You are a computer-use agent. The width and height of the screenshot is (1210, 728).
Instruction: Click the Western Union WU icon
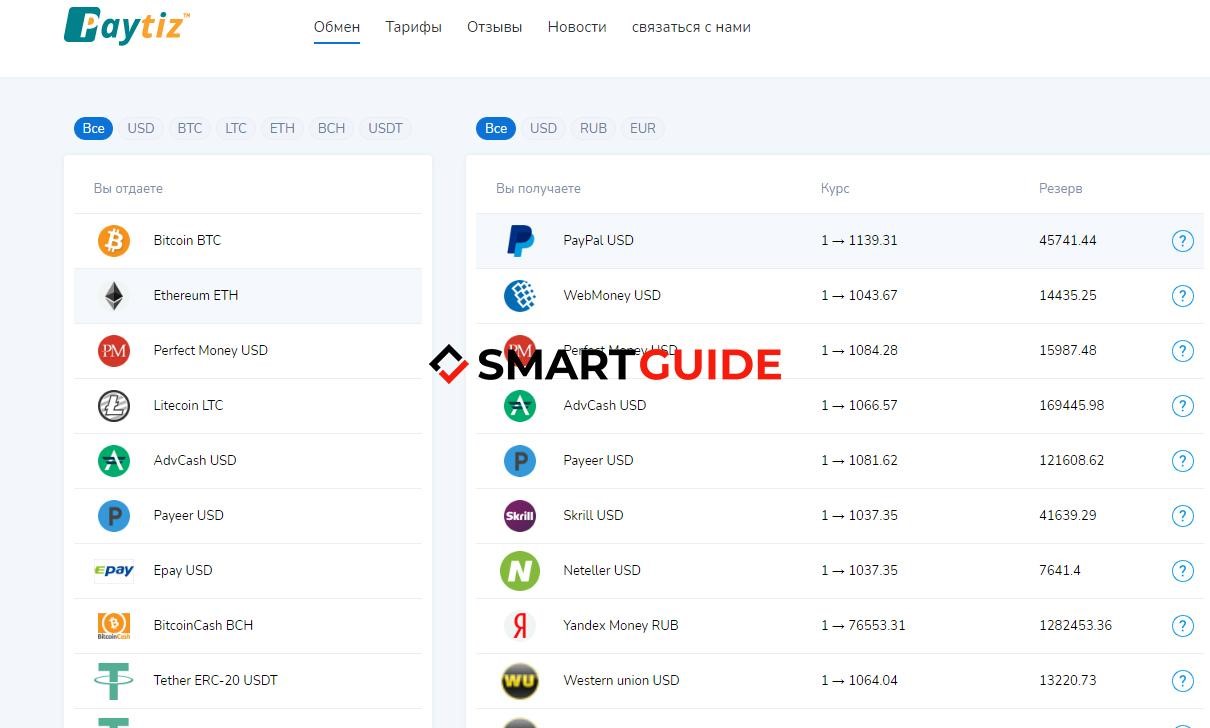[x=520, y=681]
